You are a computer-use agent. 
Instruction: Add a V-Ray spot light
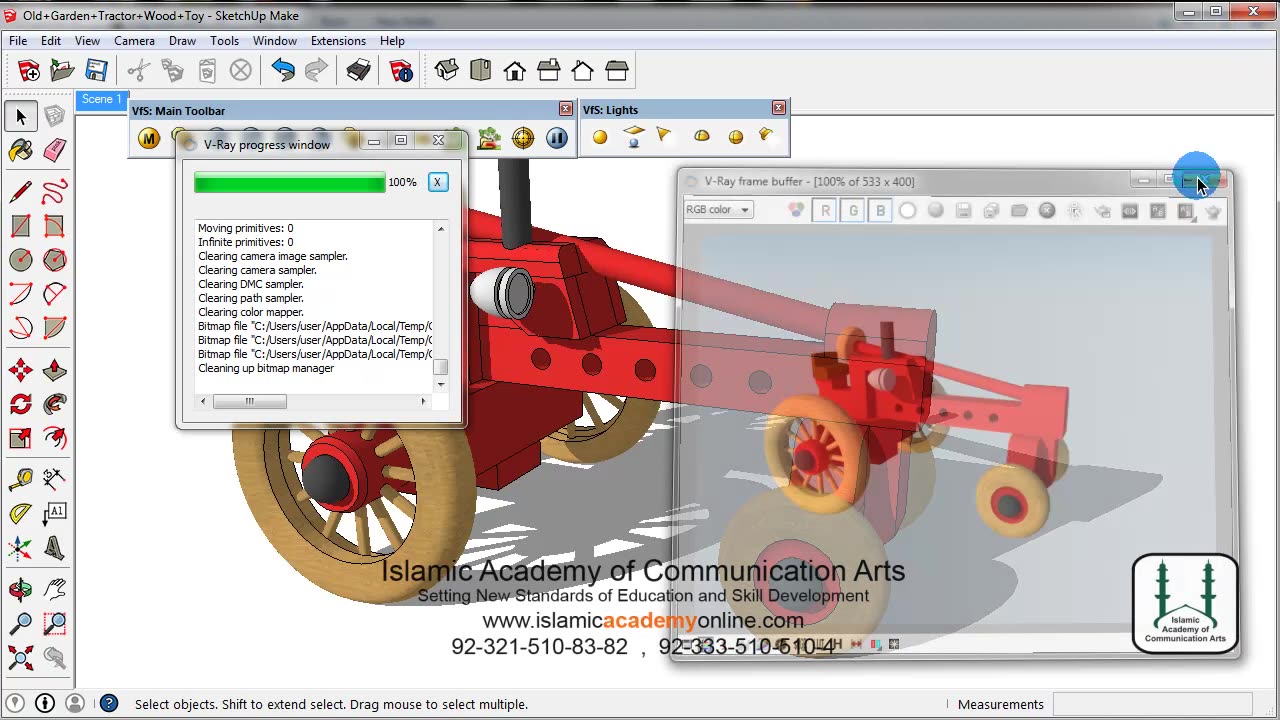(664, 137)
